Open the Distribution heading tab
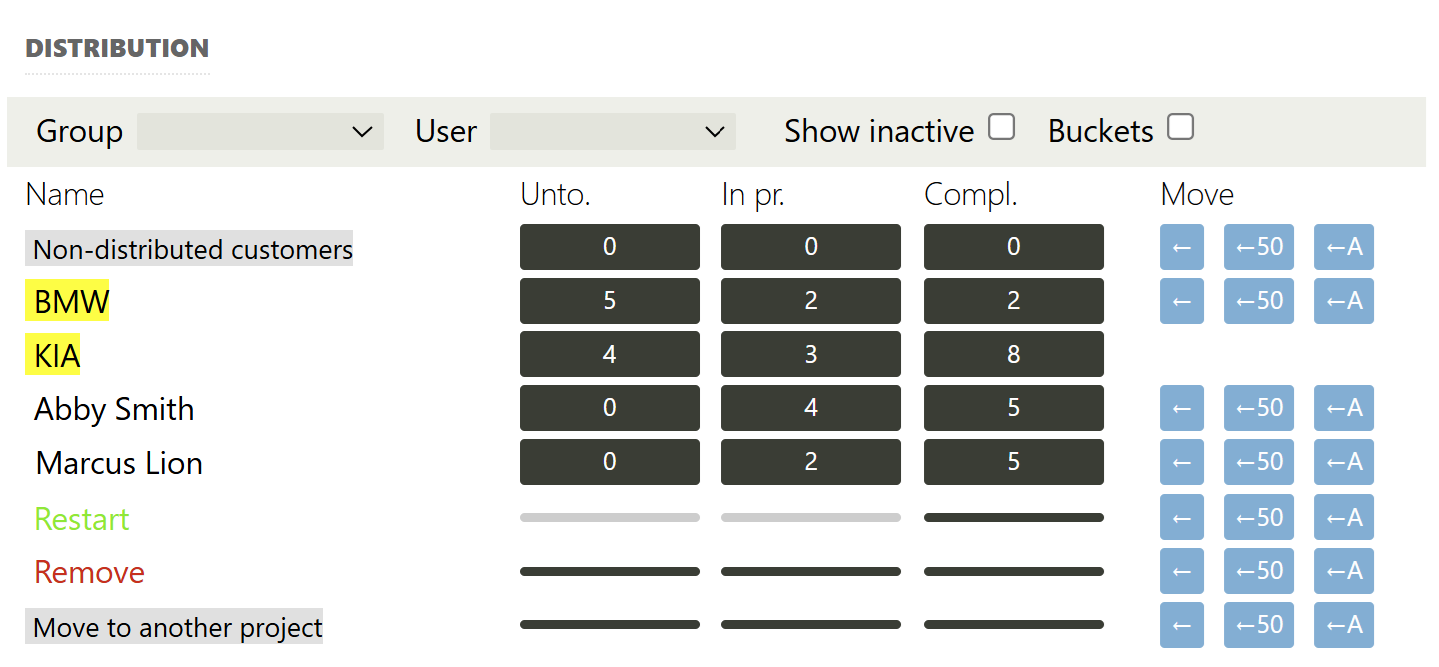1439x667 pixels. (117, 48)
